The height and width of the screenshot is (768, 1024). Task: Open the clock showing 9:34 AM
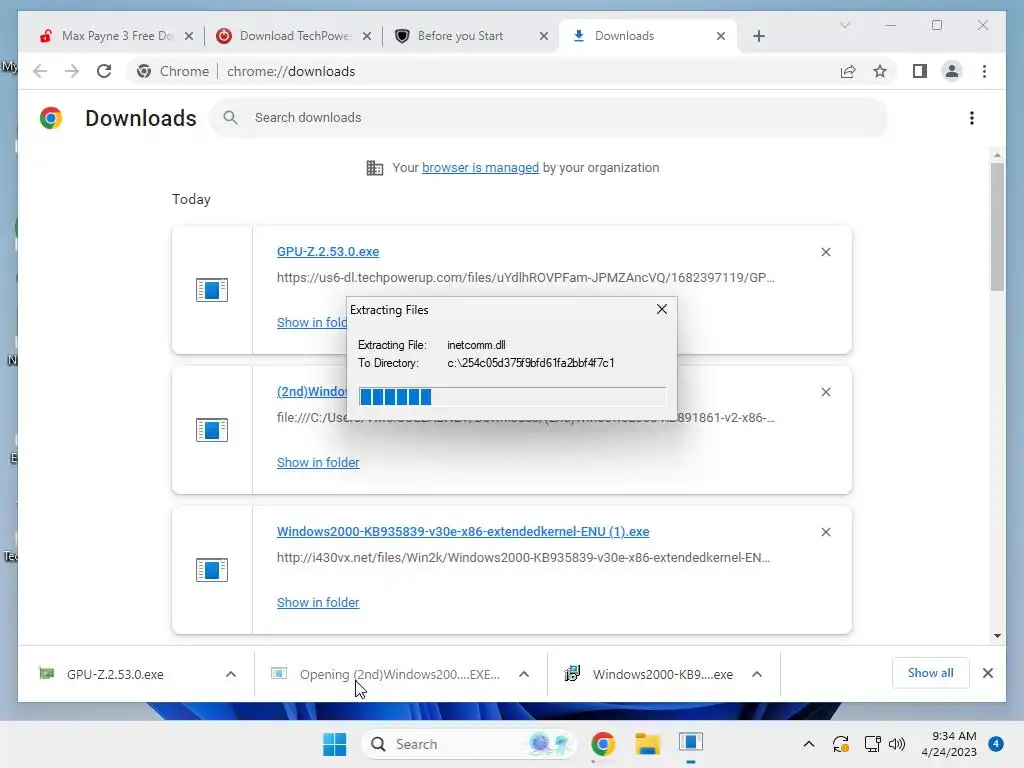click(x=949, y=744)
